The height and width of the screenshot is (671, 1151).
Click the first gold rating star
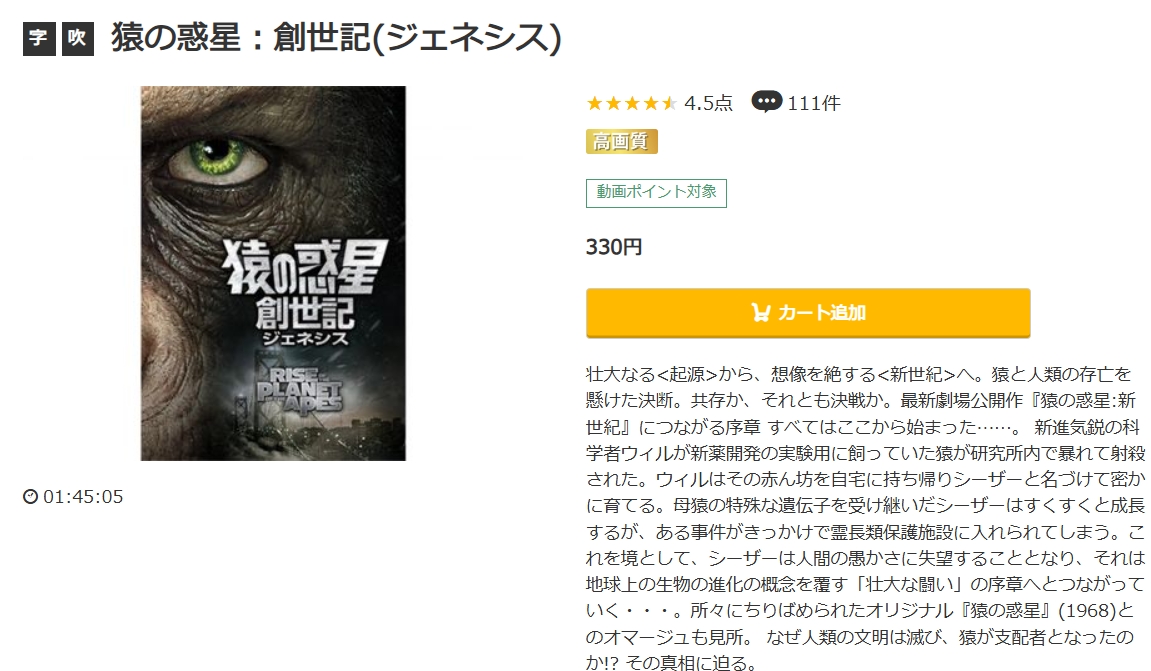595,104
